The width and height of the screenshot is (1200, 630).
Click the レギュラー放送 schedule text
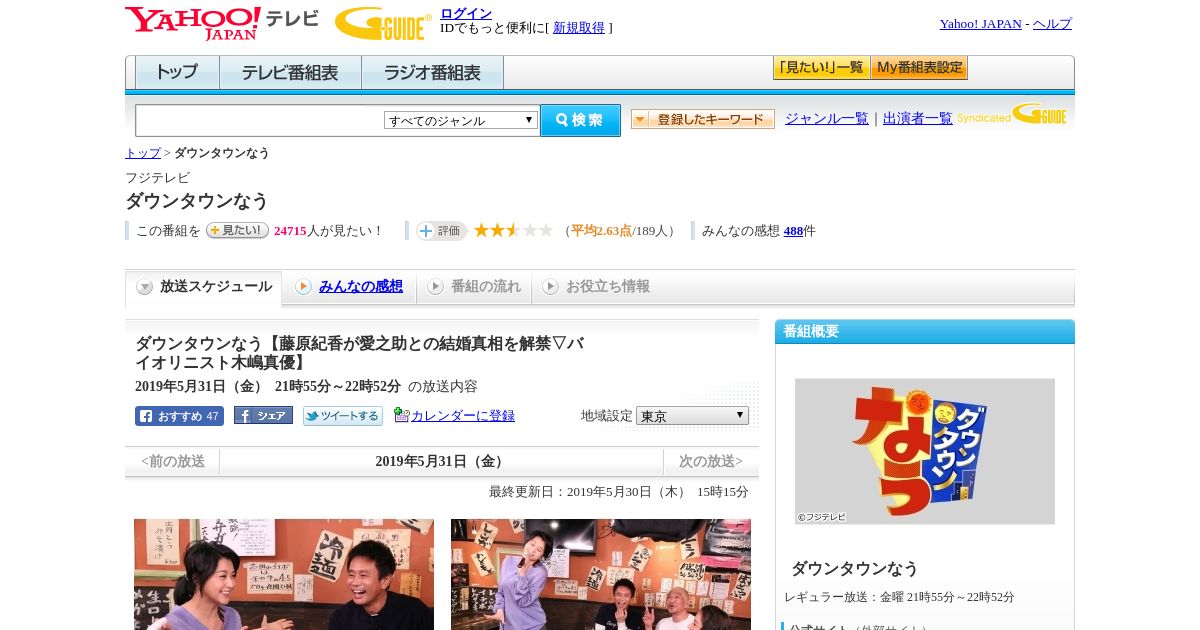pyautogui.click(x=899, y=597)
